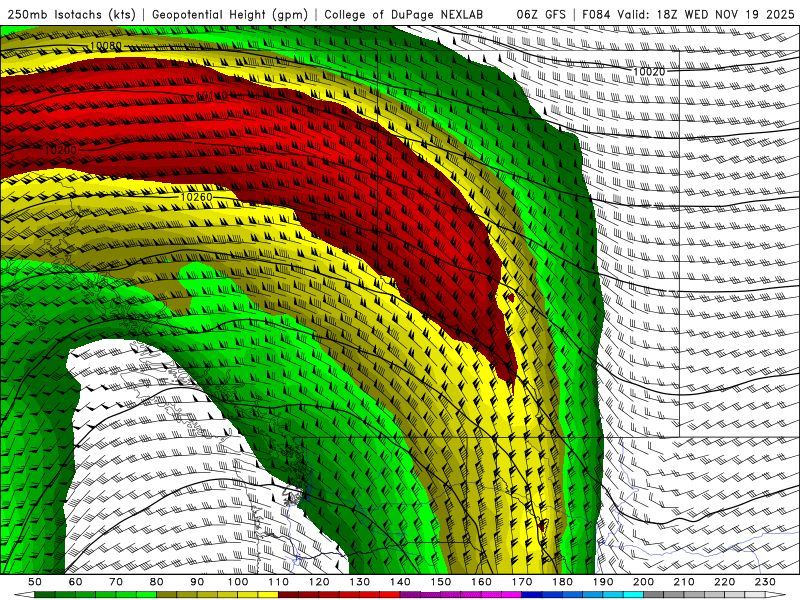Click the 130 value on the color scale

[359, 582]
